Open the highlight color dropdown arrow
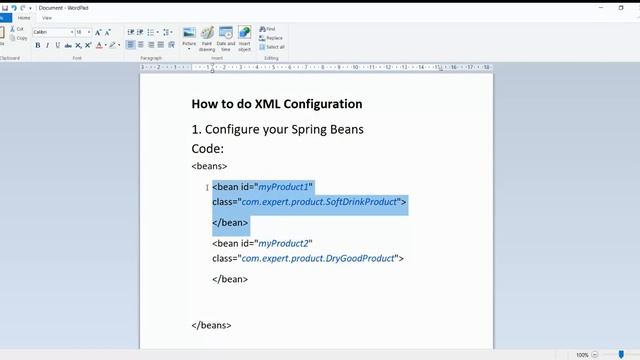The width and height of the screenshot is (640, 360). tap(119, 45)
